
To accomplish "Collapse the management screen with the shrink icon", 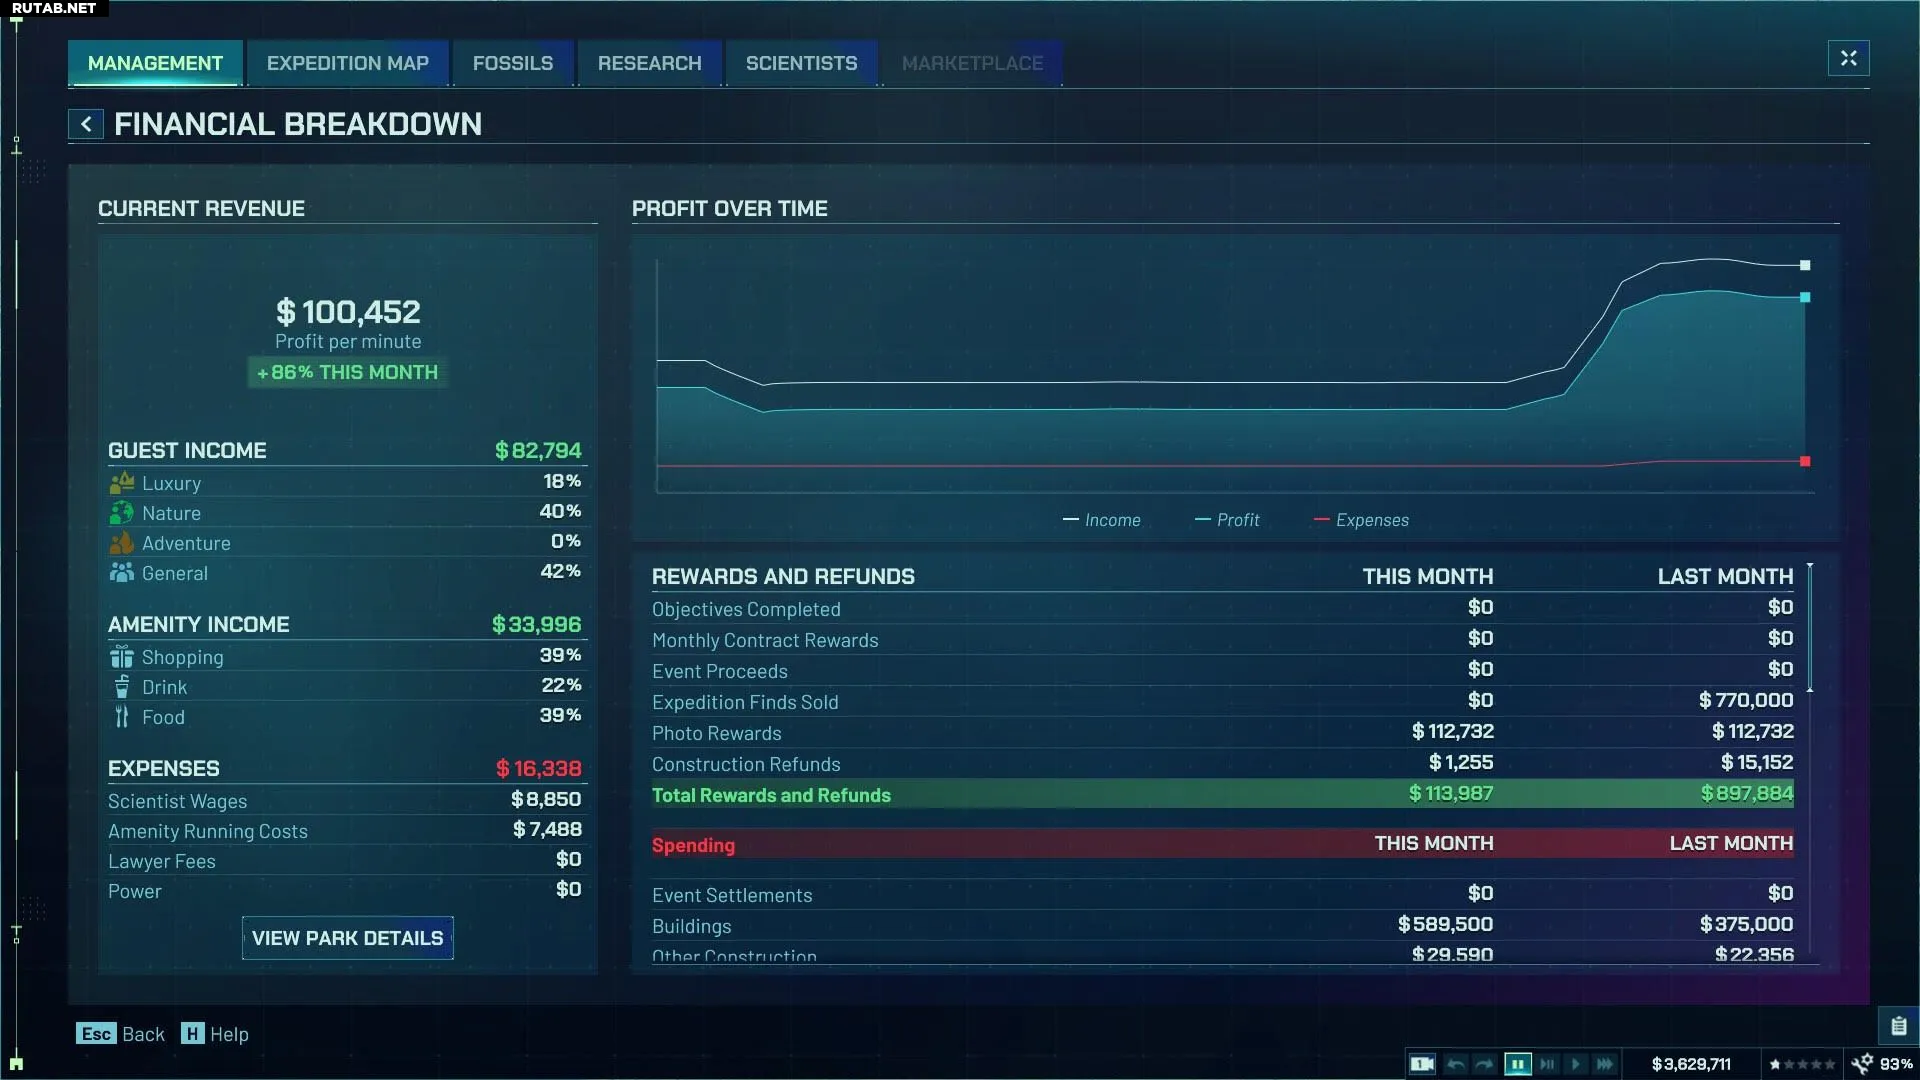I will click(x=1848, y=58).
